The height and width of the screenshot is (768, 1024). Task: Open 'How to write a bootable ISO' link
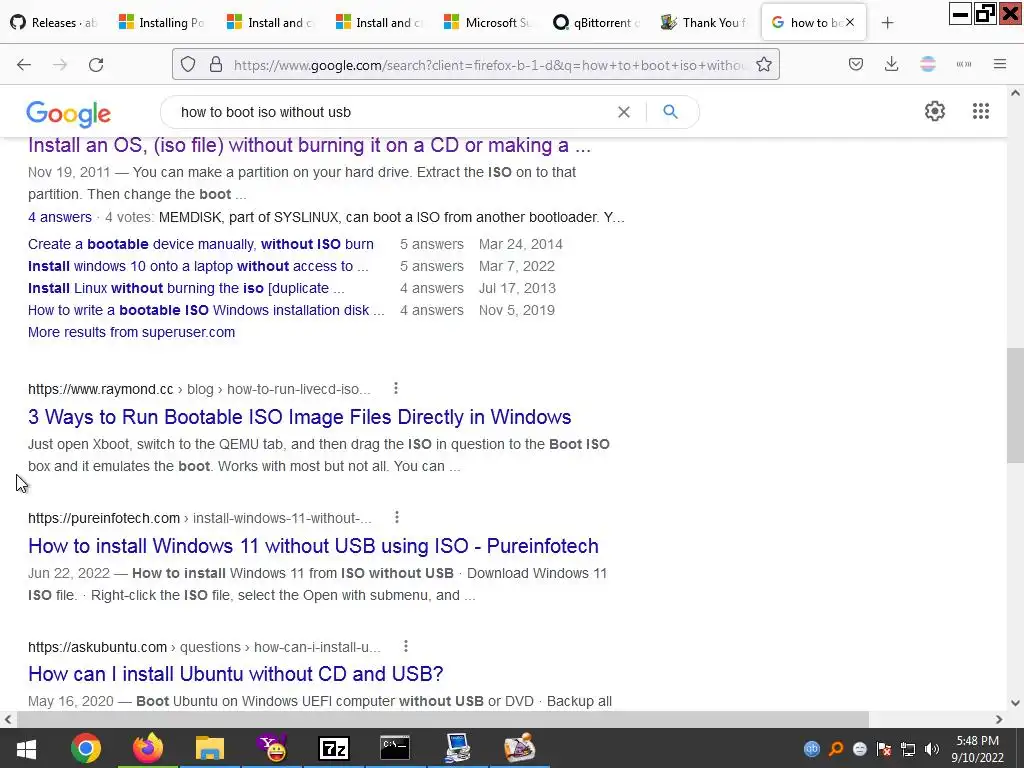[206, 310]
